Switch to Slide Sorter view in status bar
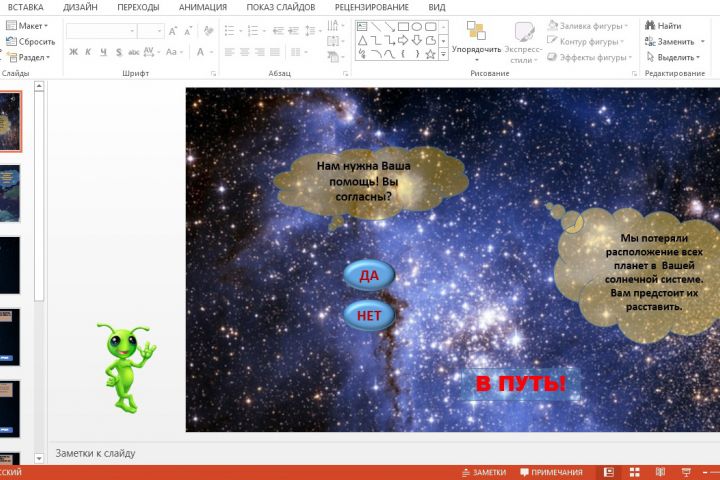 [635, 472]
